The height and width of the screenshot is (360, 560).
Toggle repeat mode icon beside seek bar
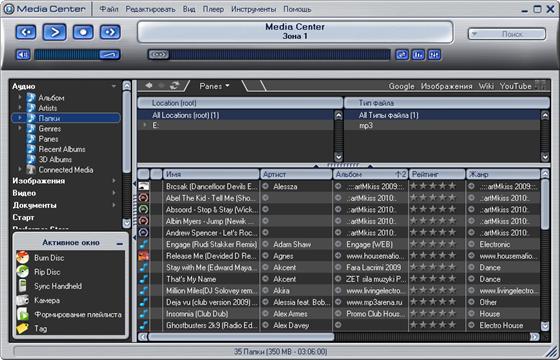(402, 55)
